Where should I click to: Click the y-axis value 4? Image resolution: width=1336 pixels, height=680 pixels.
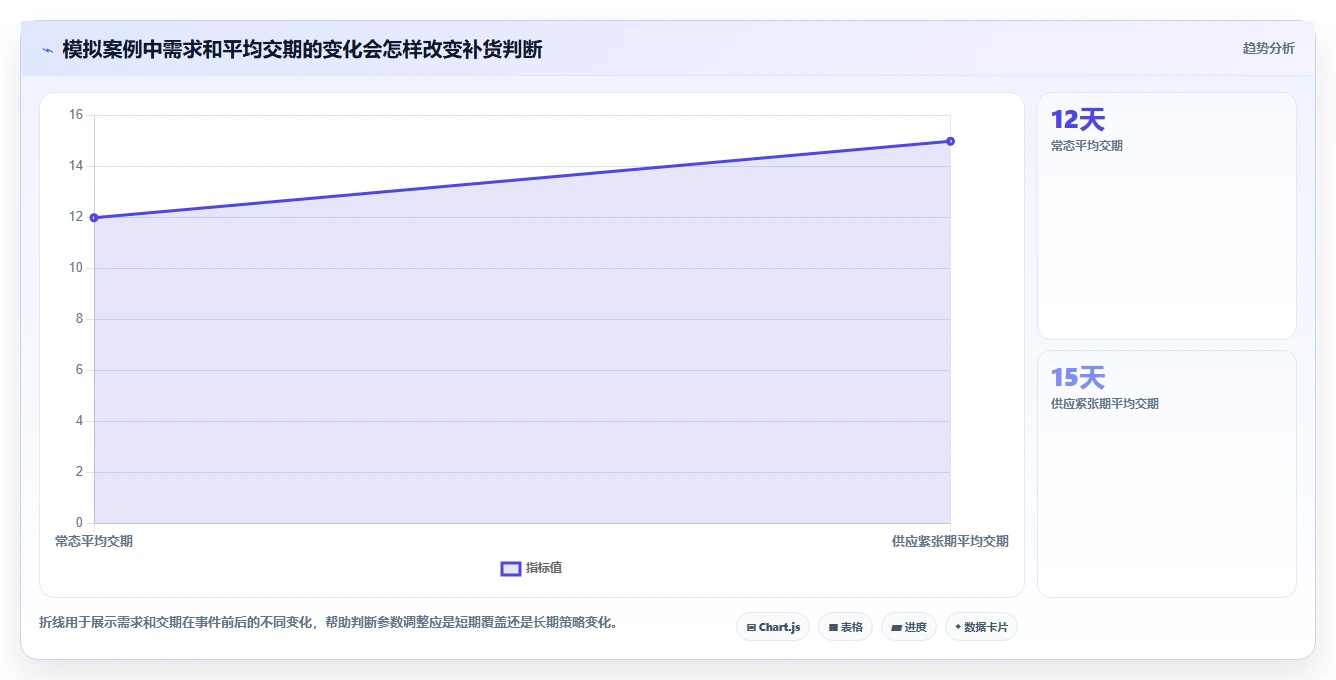(x=80, y=421)
